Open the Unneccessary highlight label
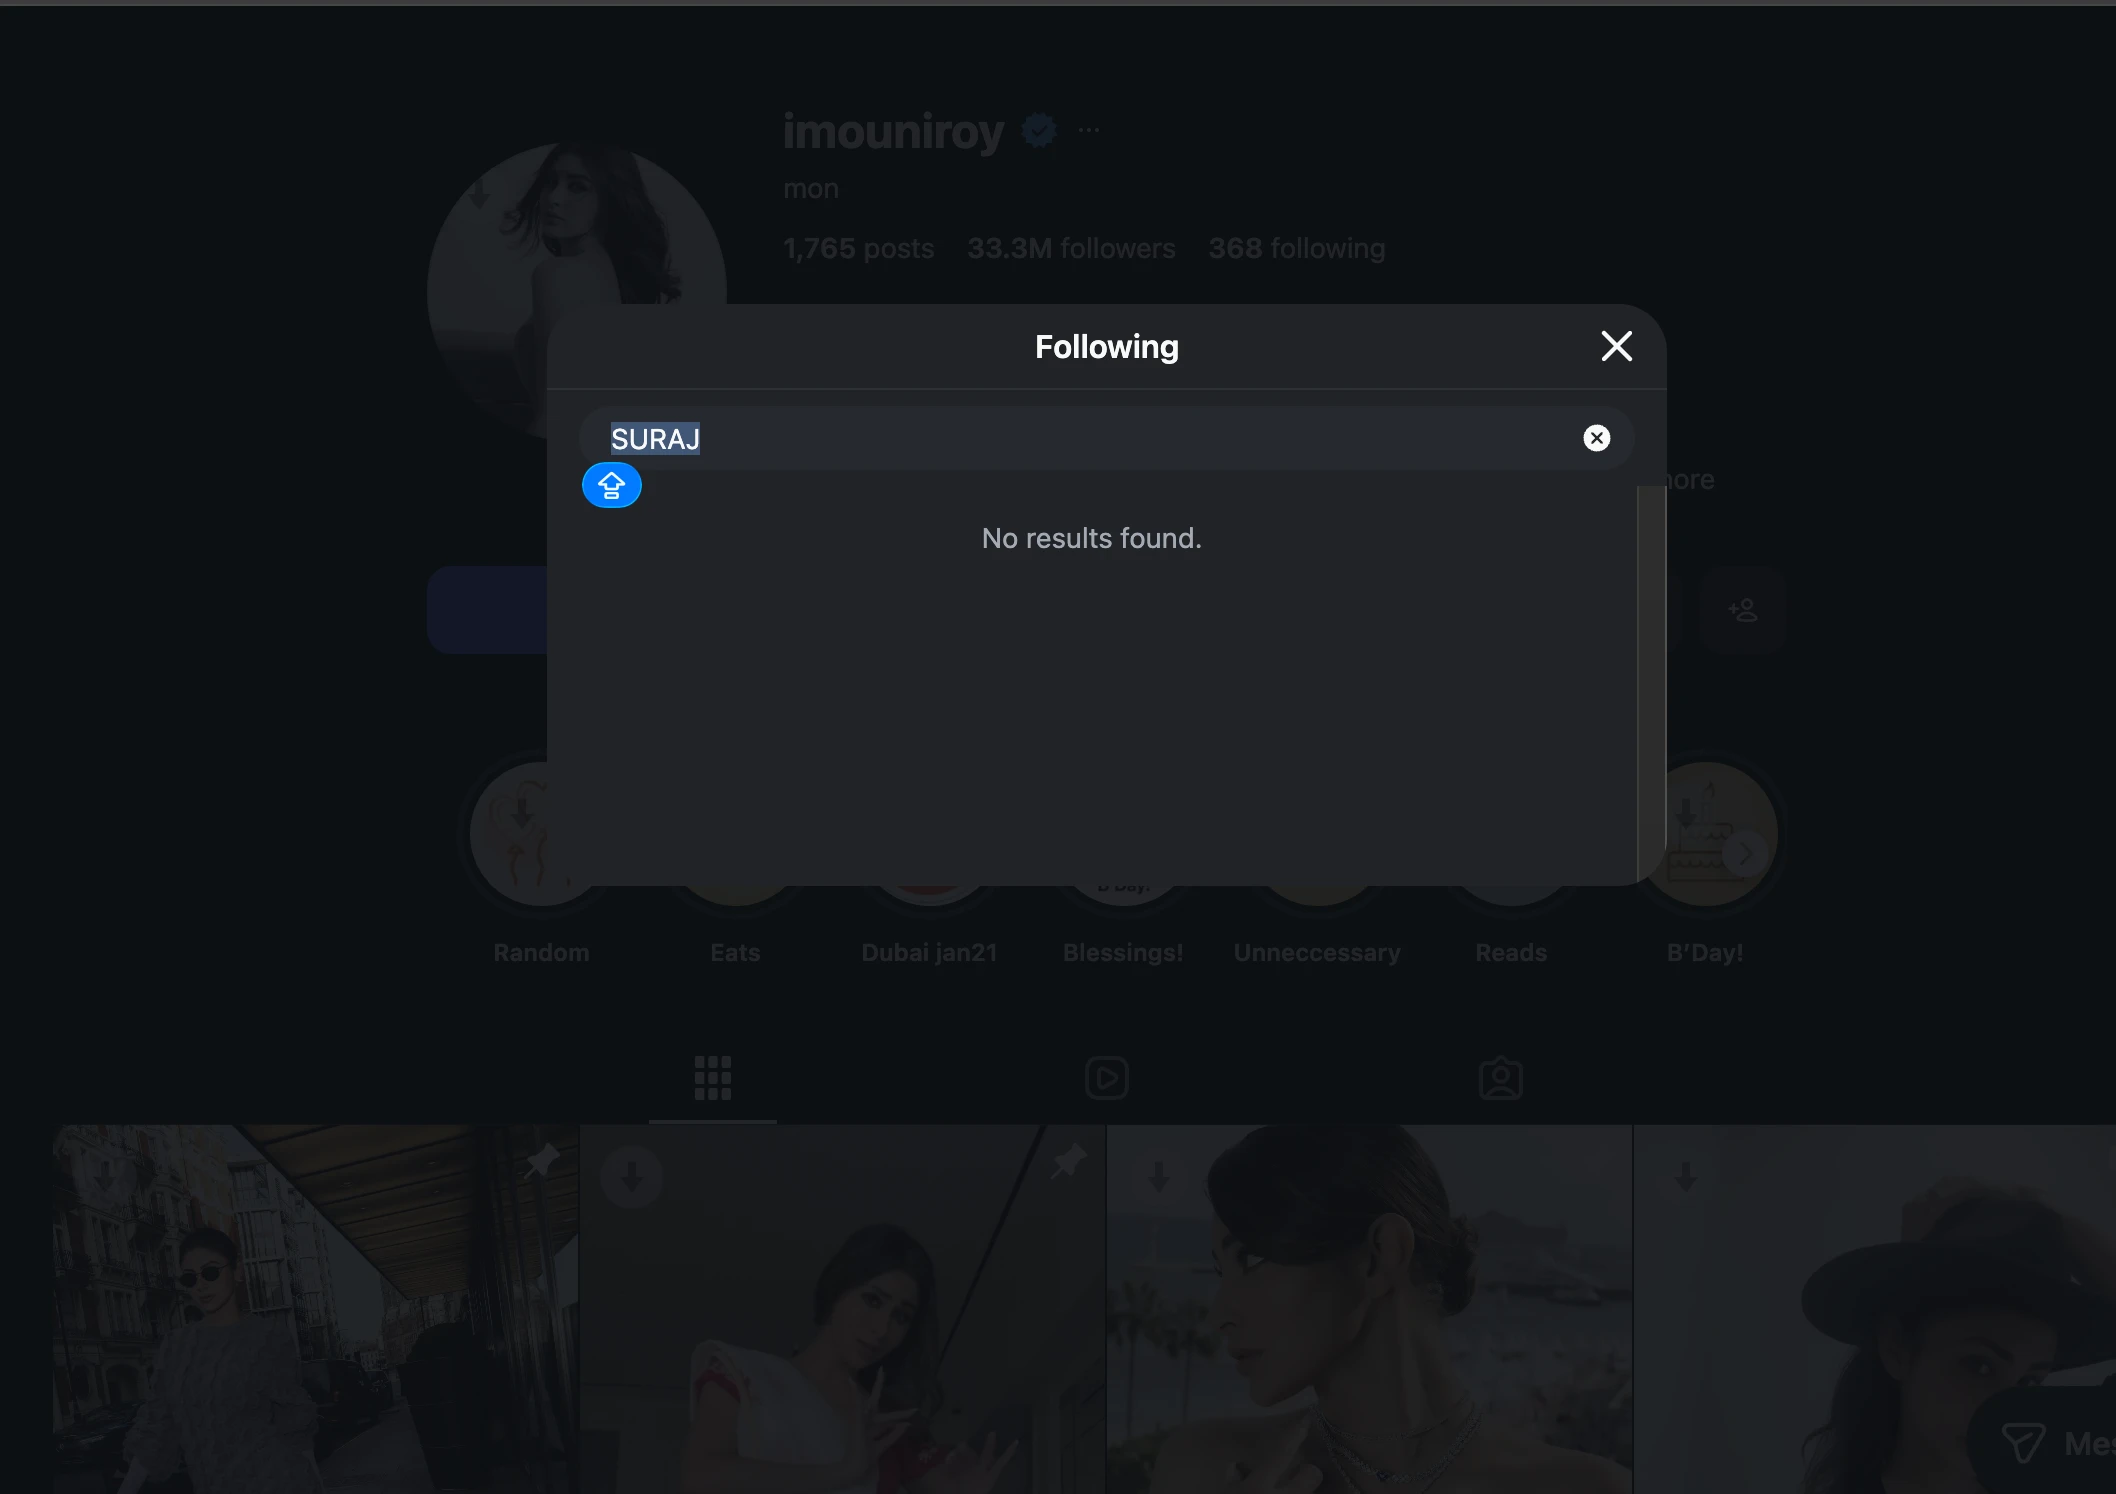2116x1494 pixels. point(1317,952)
